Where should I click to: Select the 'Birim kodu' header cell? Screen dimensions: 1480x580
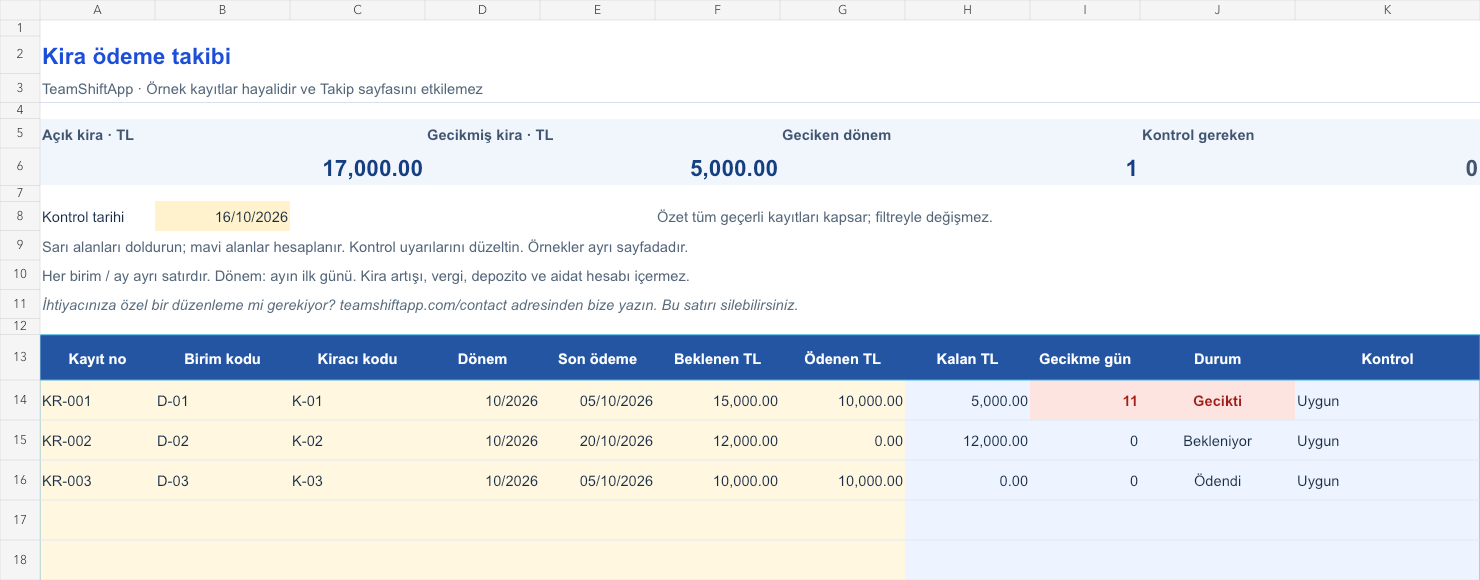click(x=222, y=359)
